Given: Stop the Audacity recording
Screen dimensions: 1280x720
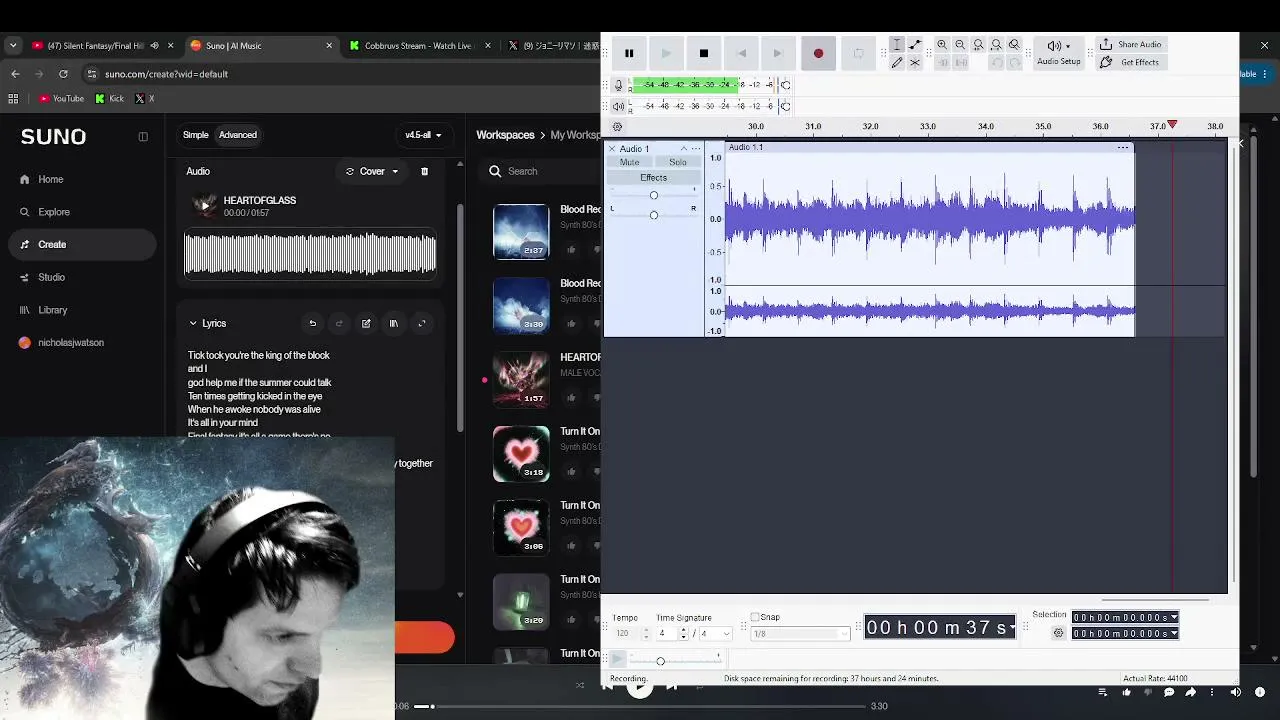Looking at the screenshot, I should pyautogui.click(x=704, y=53).
